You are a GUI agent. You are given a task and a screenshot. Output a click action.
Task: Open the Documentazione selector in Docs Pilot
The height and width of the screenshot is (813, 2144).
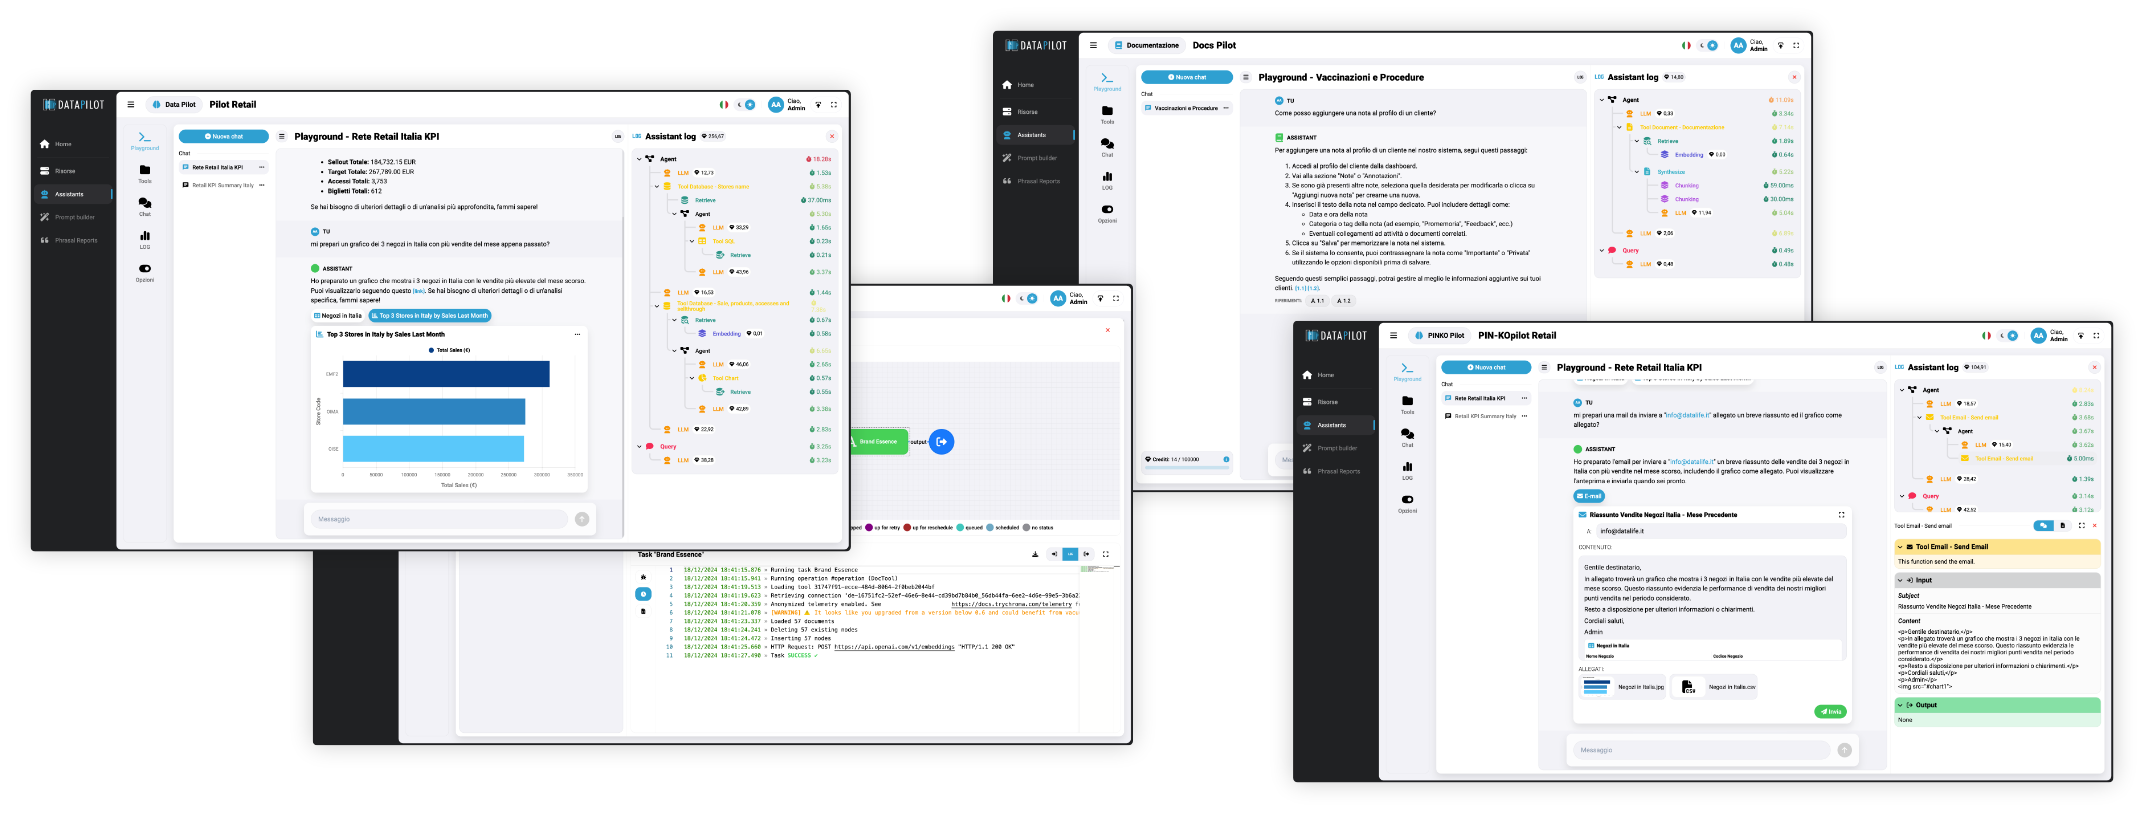1147,45
